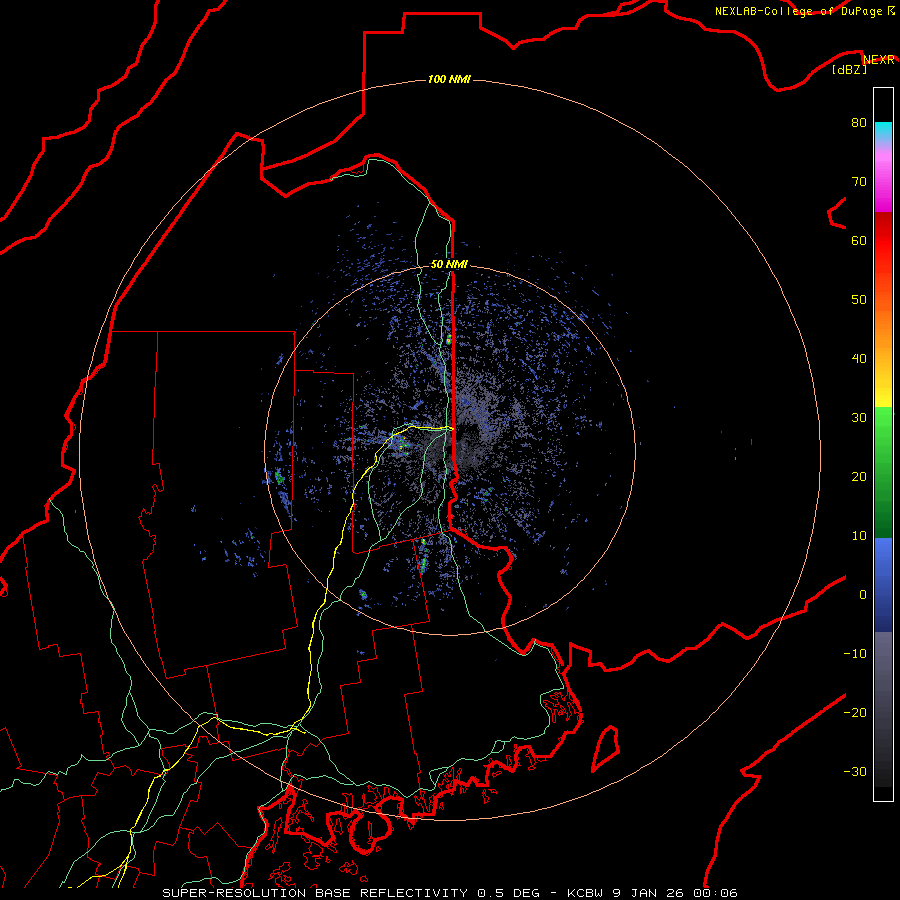Click the NEXR label above the scale
This screenshot has height=900, width=900.
[879, 60]
